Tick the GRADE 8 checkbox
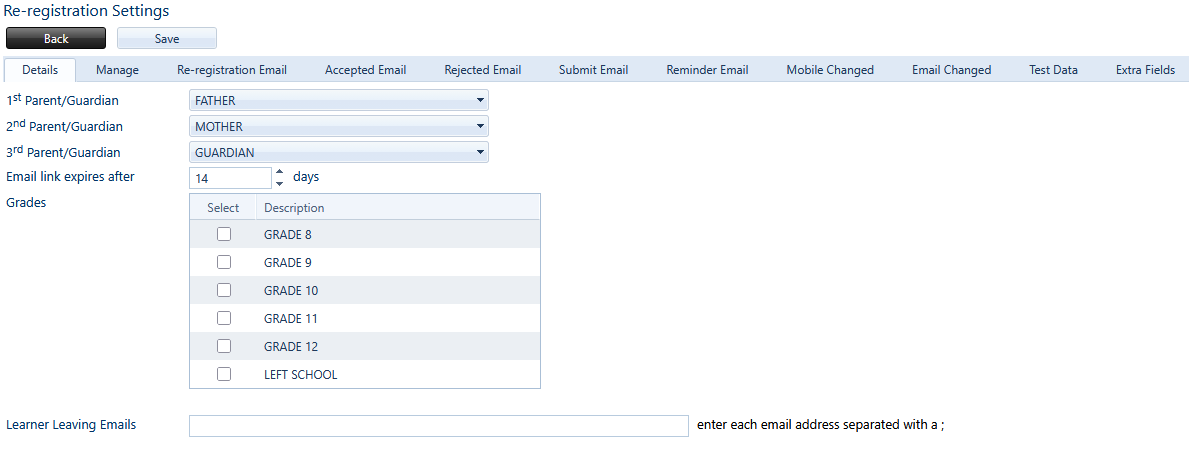This screenshot has width=1189, height=450. click(x=224, y=234)
